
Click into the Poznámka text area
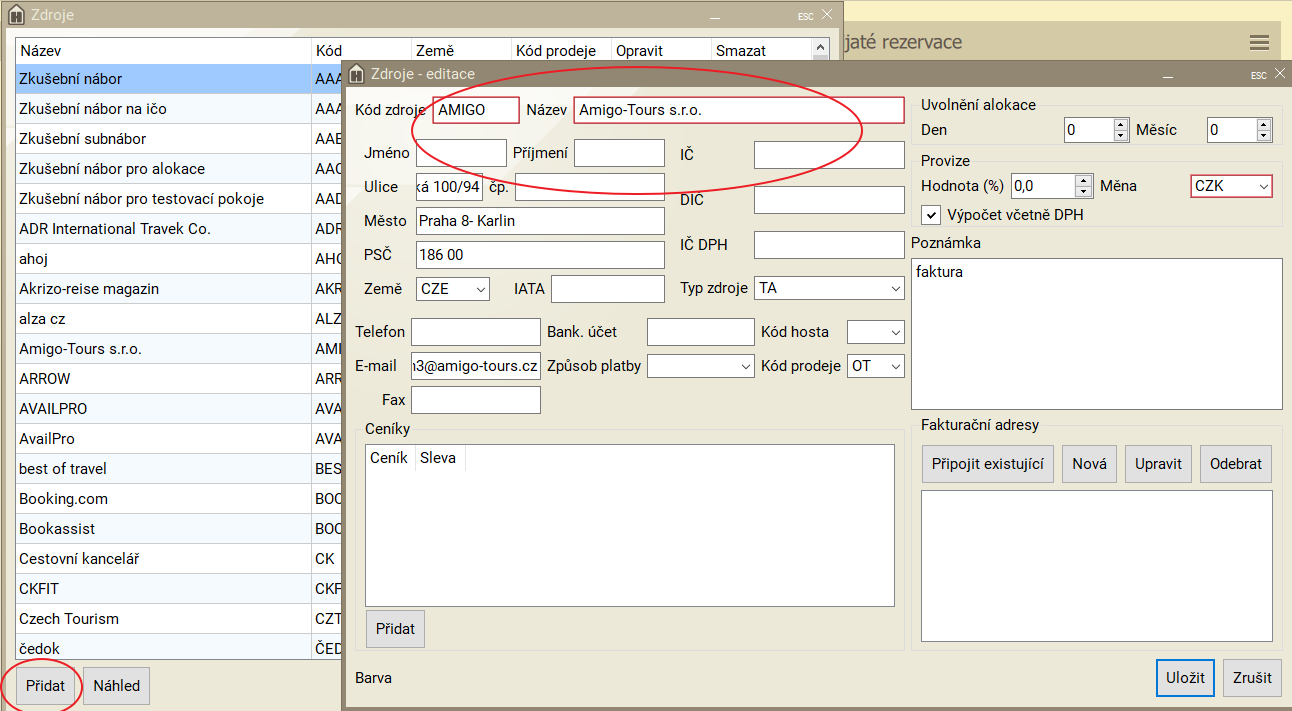1096,333
